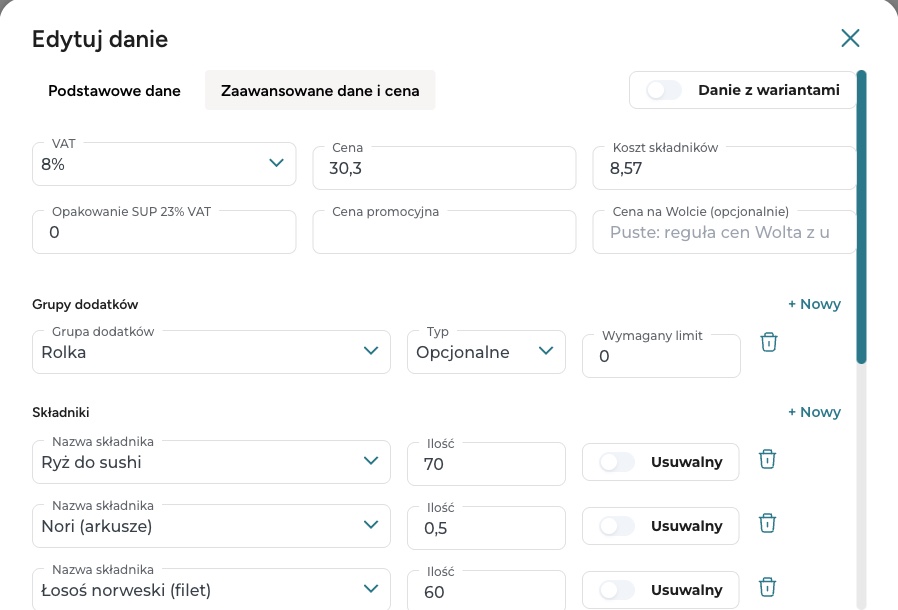This screenshot has width=898, height=610.
Task: Click the Składniki section heading
Action: [x=61, y=412]
